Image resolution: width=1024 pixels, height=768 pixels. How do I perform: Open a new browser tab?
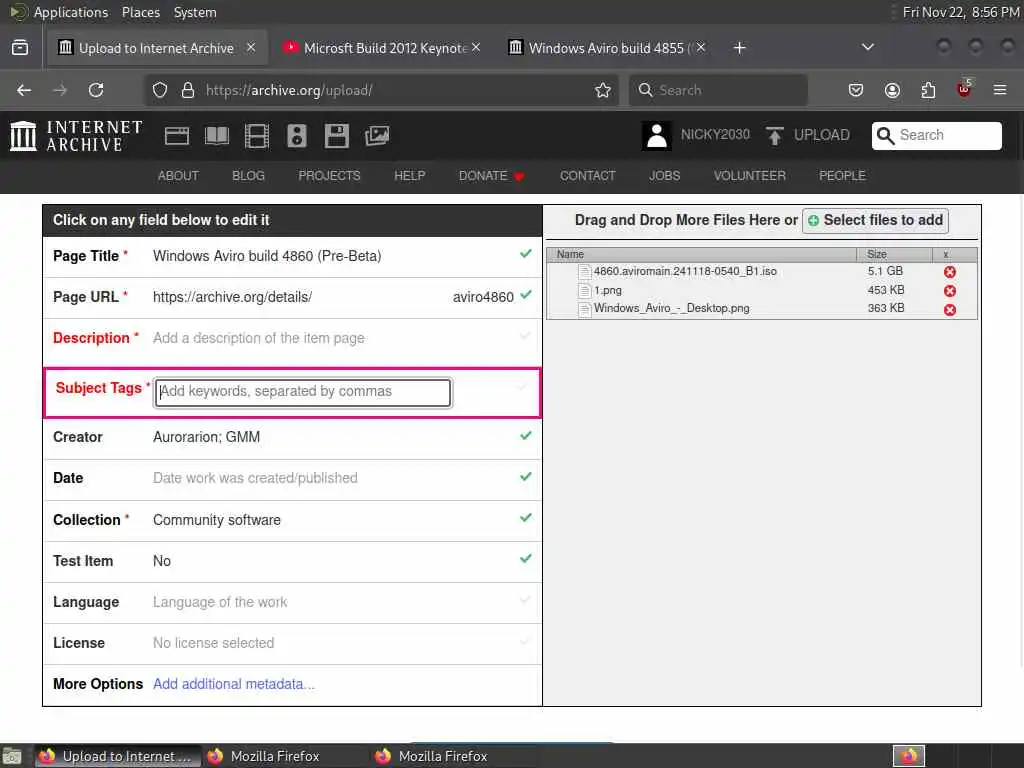tap(739, 48)
